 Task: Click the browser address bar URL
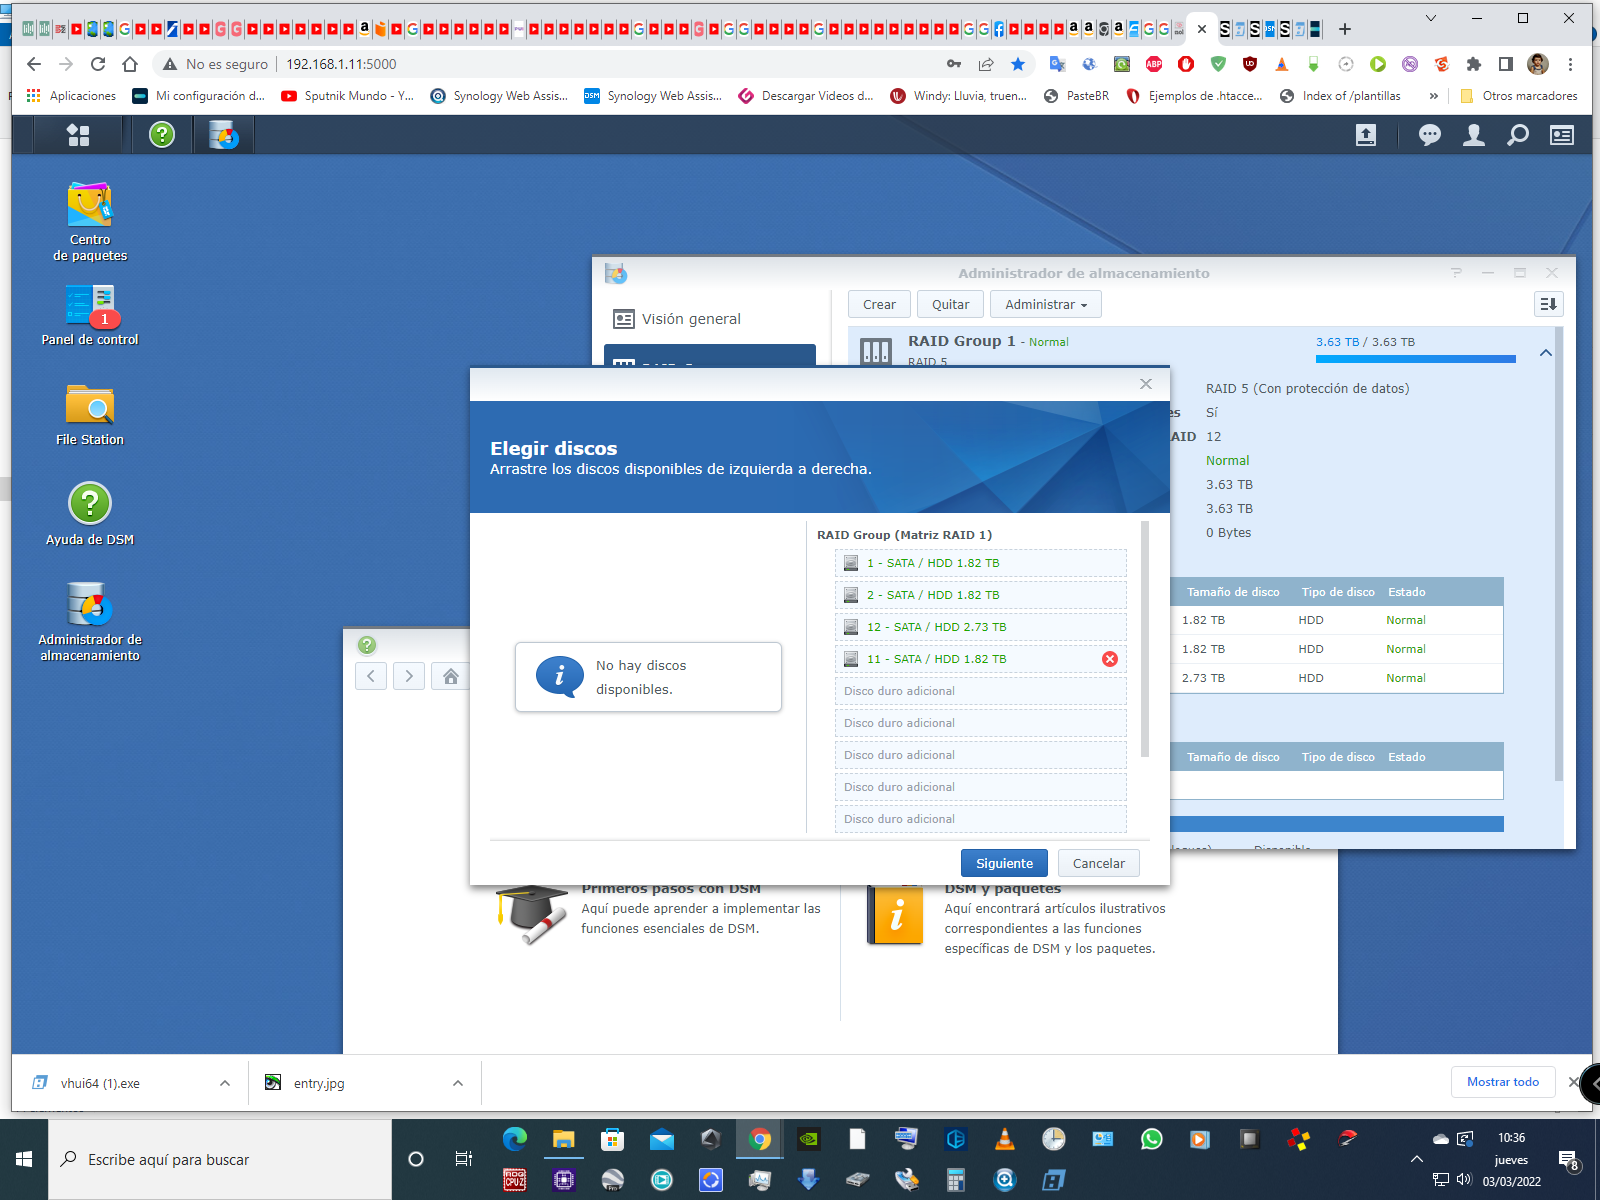(x=342, y=64)
